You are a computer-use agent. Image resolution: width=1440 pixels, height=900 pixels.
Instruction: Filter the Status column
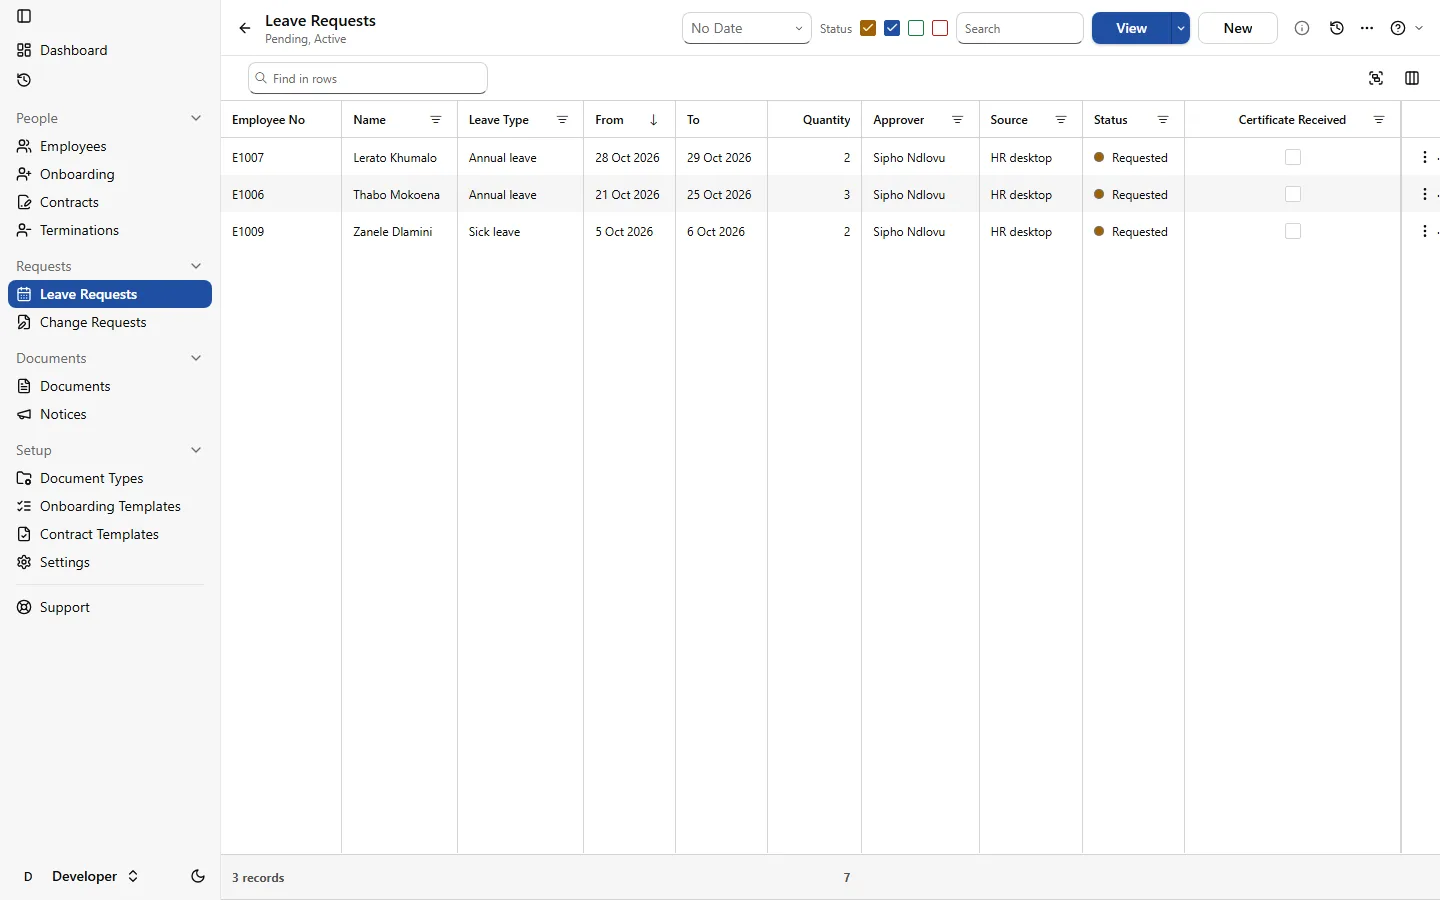point(1163,120)
